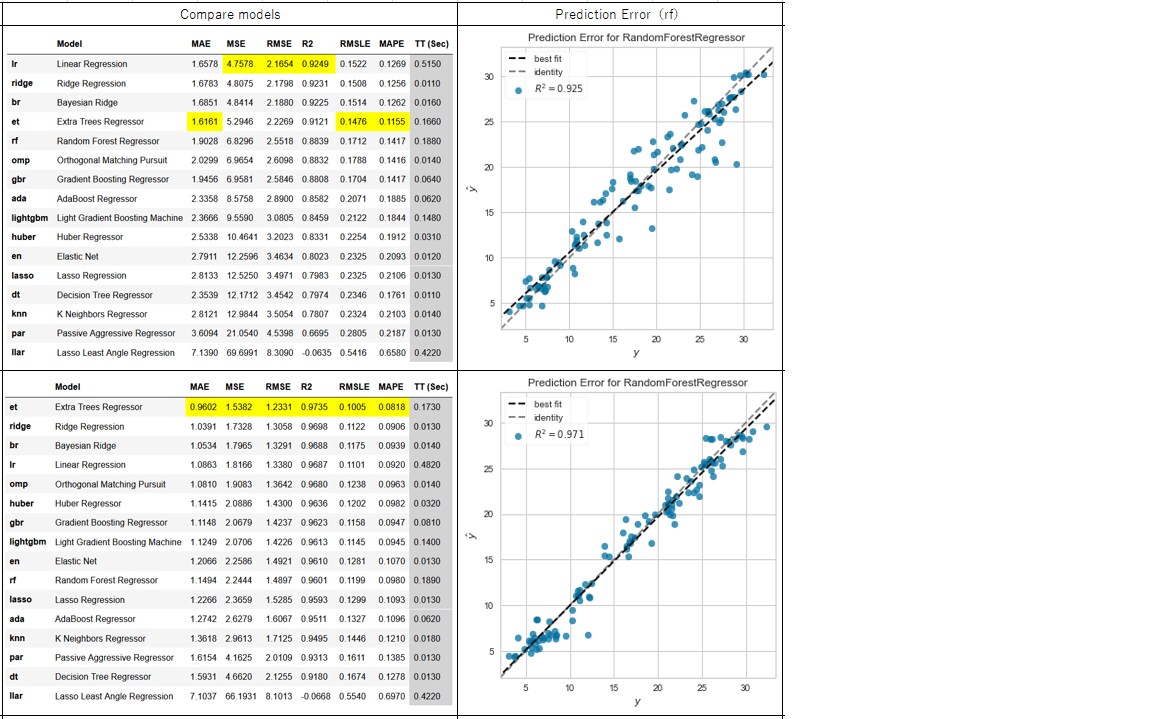Select the Huber Regressor MSE value 10.4641
Screen dimensions: 1152x719
pyautogui.click(x=242, y=237)
